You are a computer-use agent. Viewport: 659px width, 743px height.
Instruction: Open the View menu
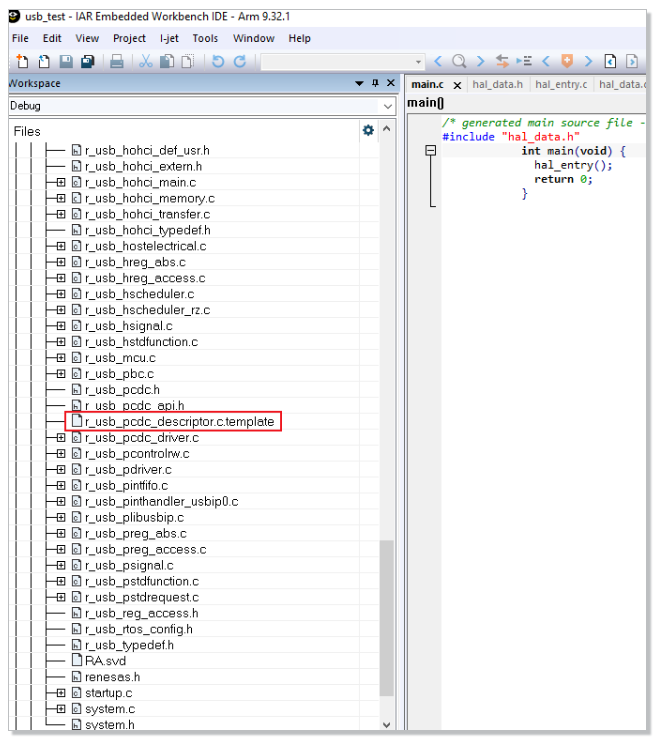(87, 38)
